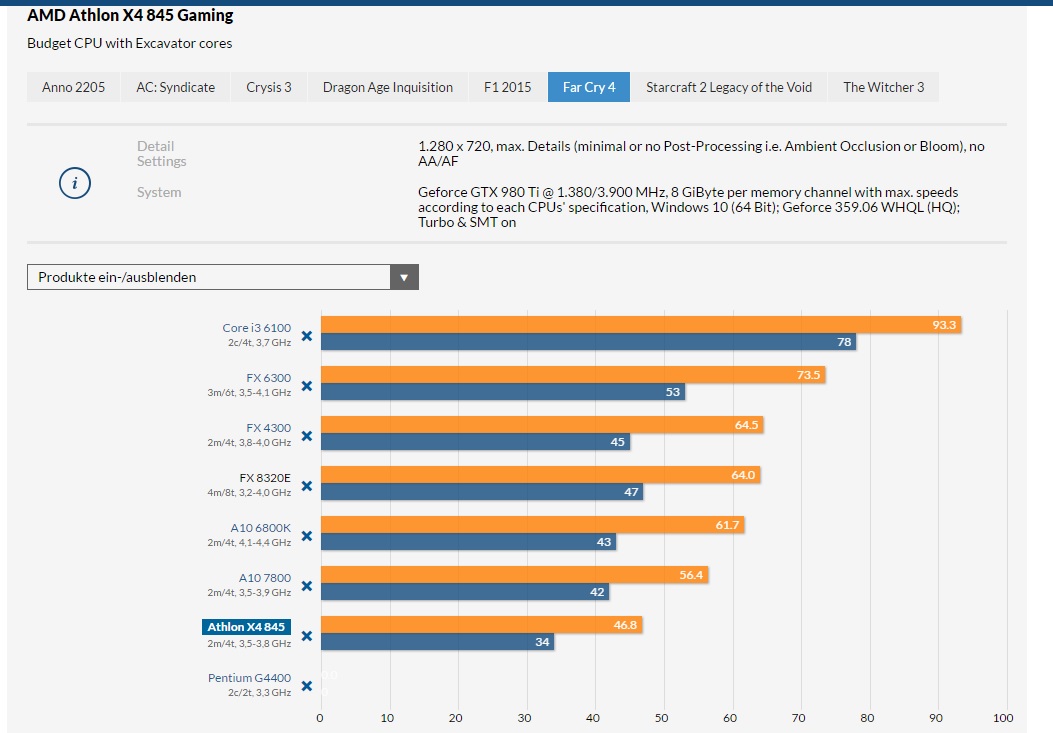Click the Pentium G4400 label
Viewport: 1053px width, 733px height.
pos(249,678)
